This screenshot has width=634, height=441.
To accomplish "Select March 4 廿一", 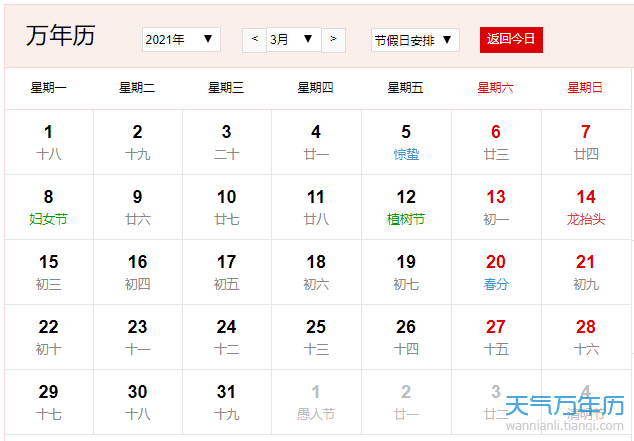I will click(317, 142).
